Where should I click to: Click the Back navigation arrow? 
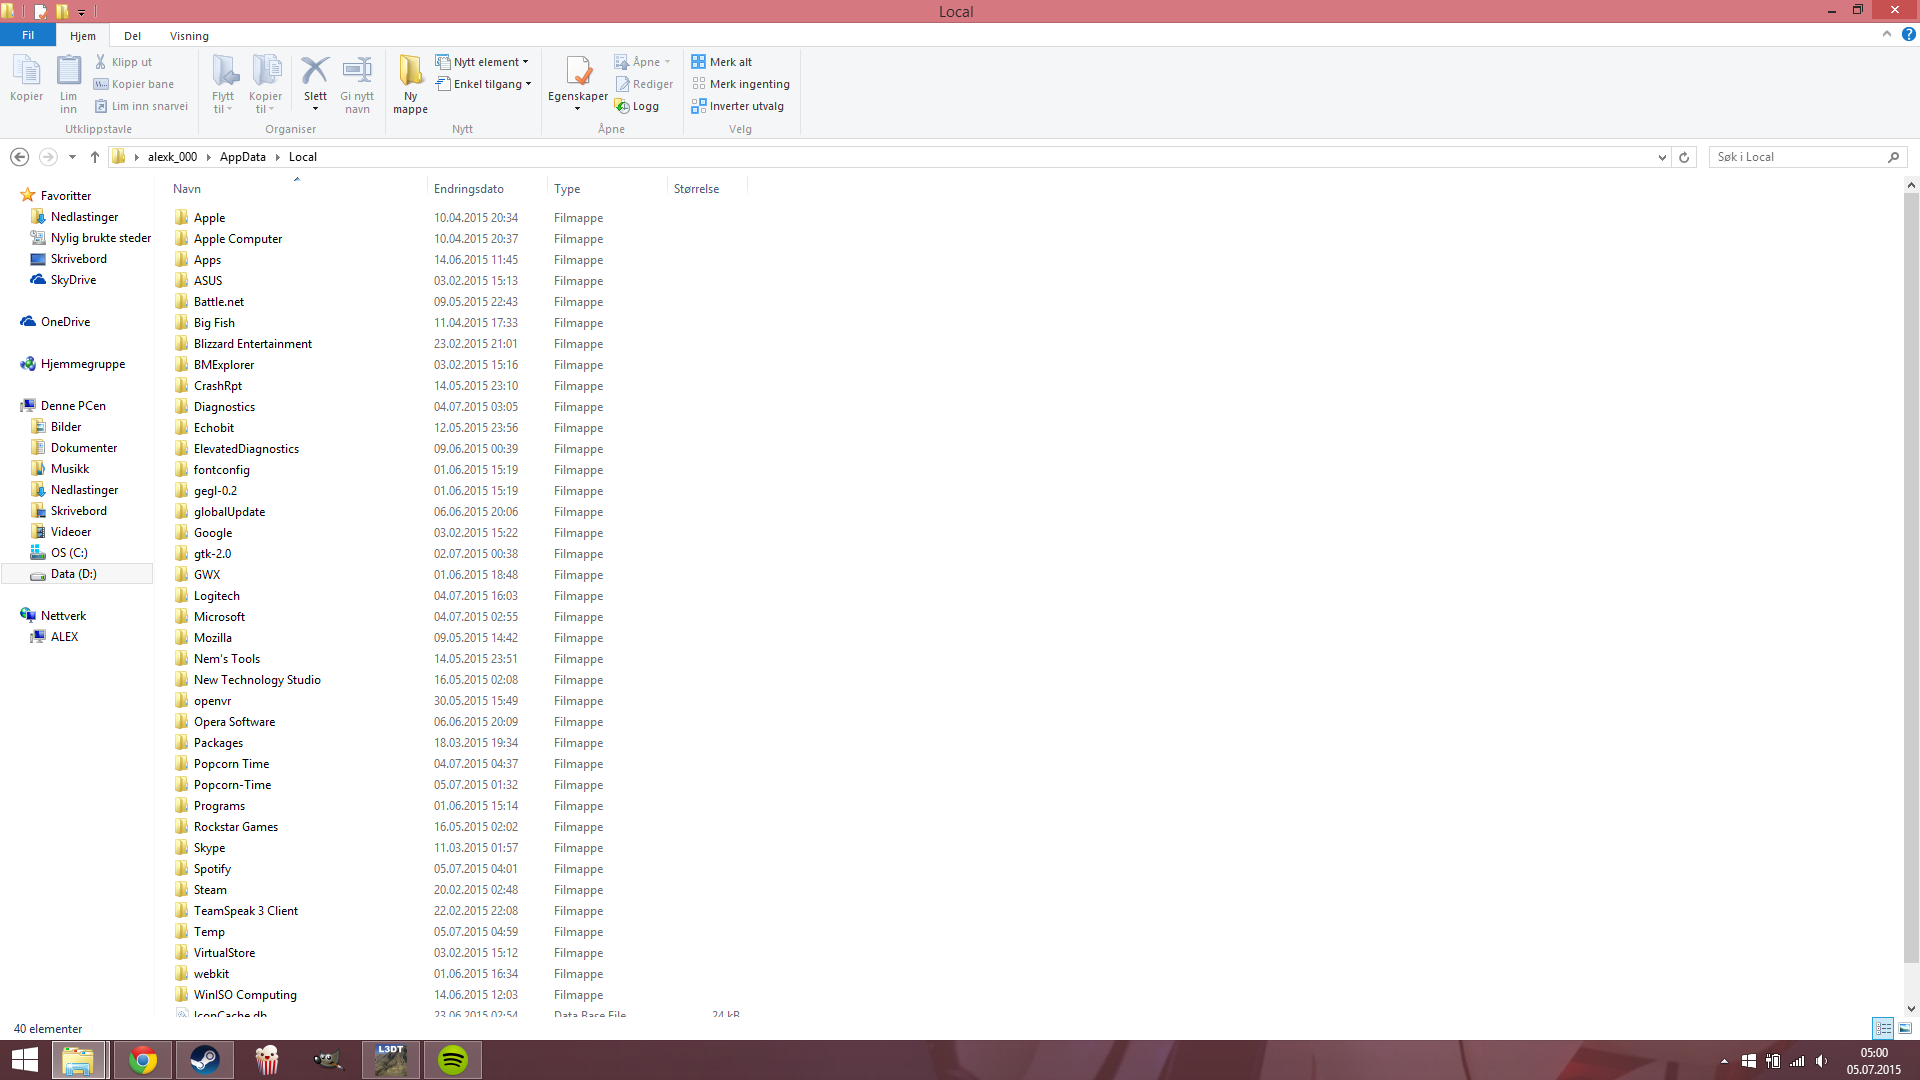[x=19, y=157]
